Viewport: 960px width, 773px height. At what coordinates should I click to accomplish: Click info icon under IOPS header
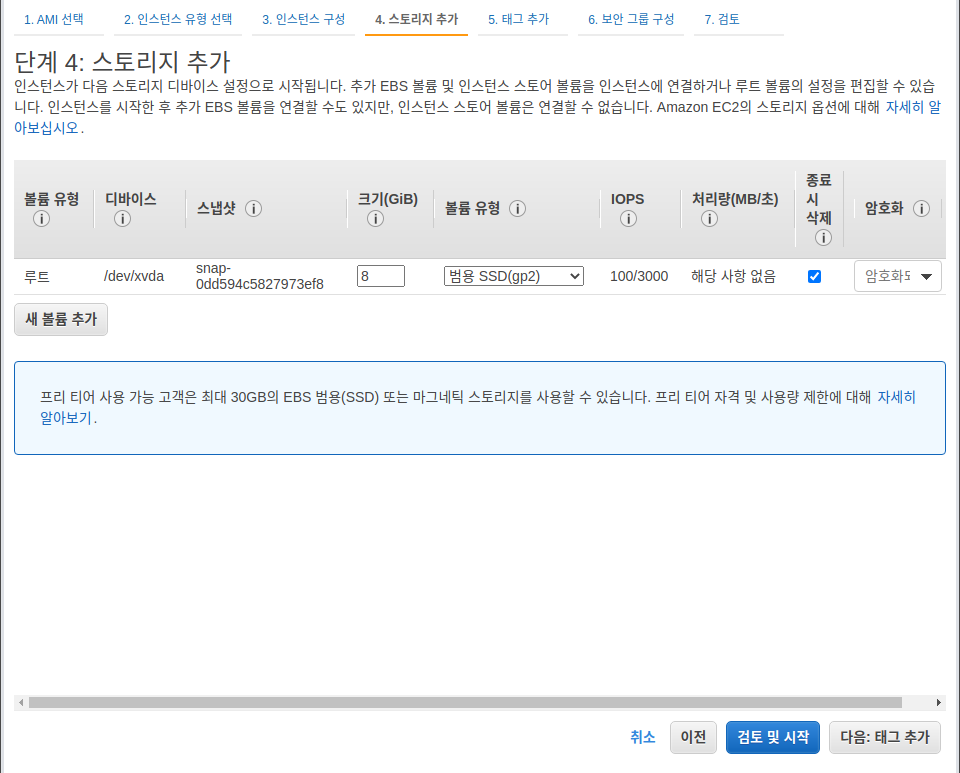(x=628, y=218)
